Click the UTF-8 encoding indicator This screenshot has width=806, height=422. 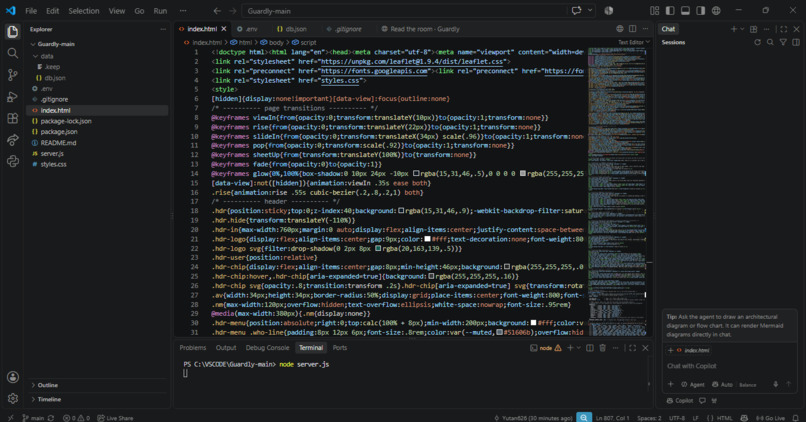pyautogui.click(x=676, y=418)
